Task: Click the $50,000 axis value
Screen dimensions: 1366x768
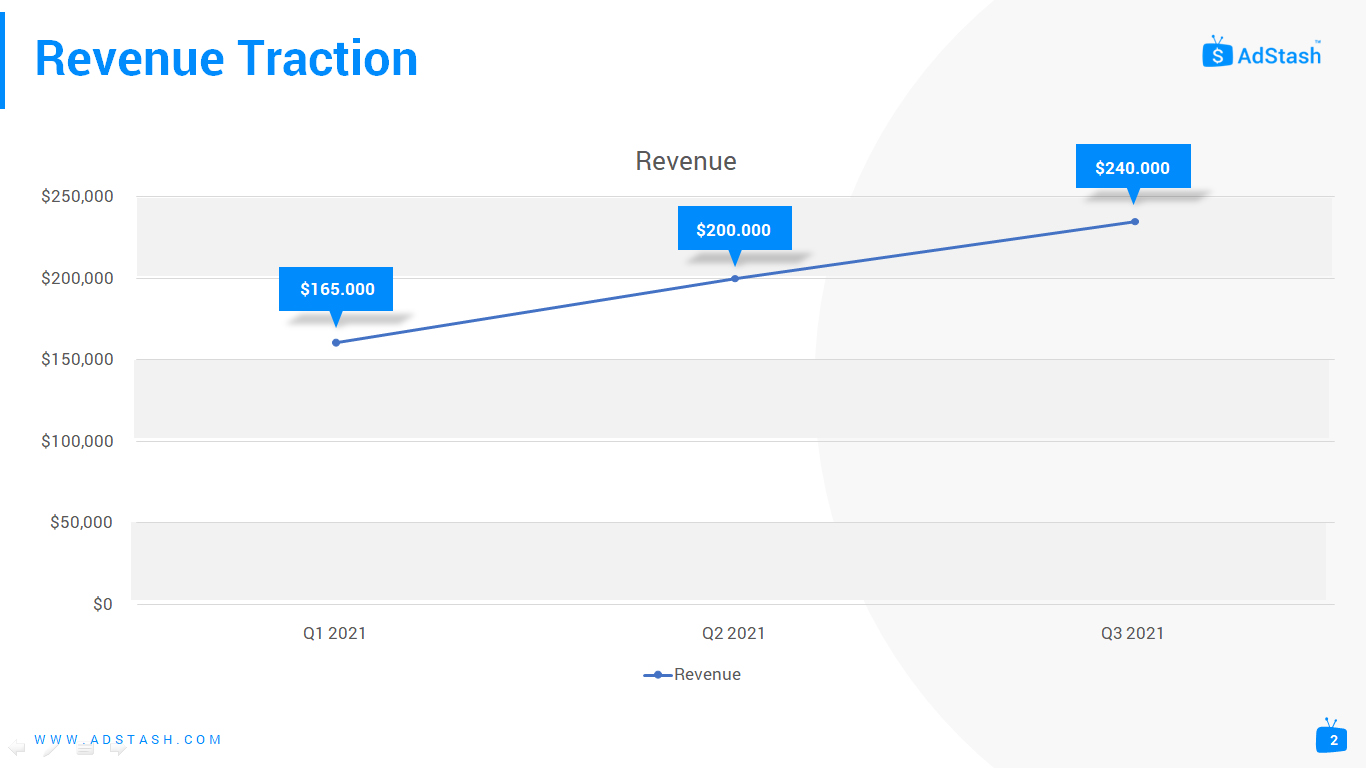Action: click(81, 522)
